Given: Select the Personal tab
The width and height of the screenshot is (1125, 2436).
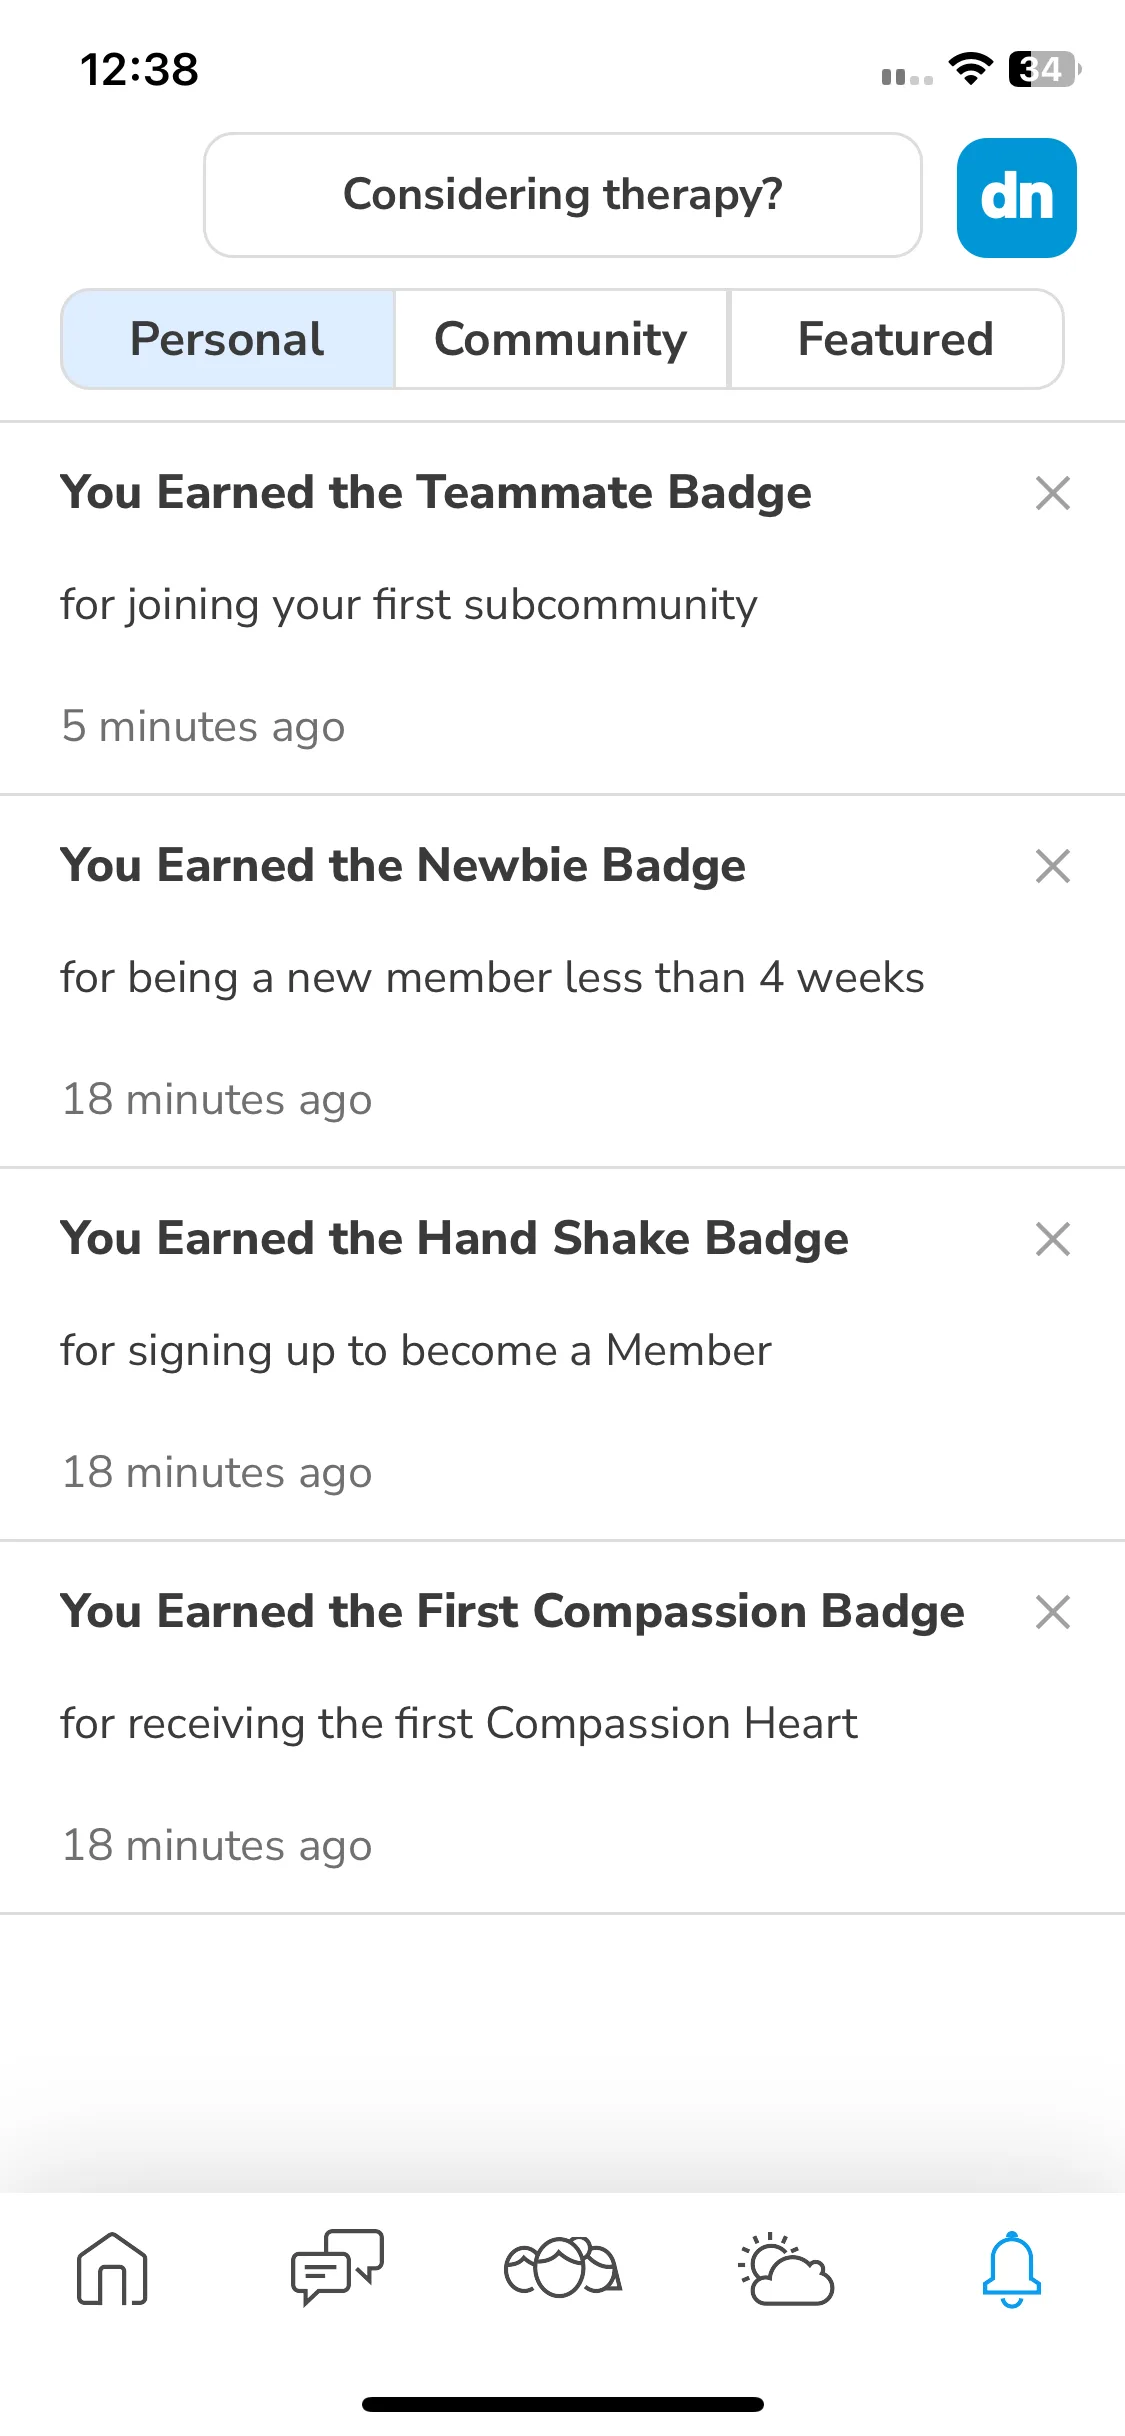Looking at the screenshot, I should click(x=228, y=339).
